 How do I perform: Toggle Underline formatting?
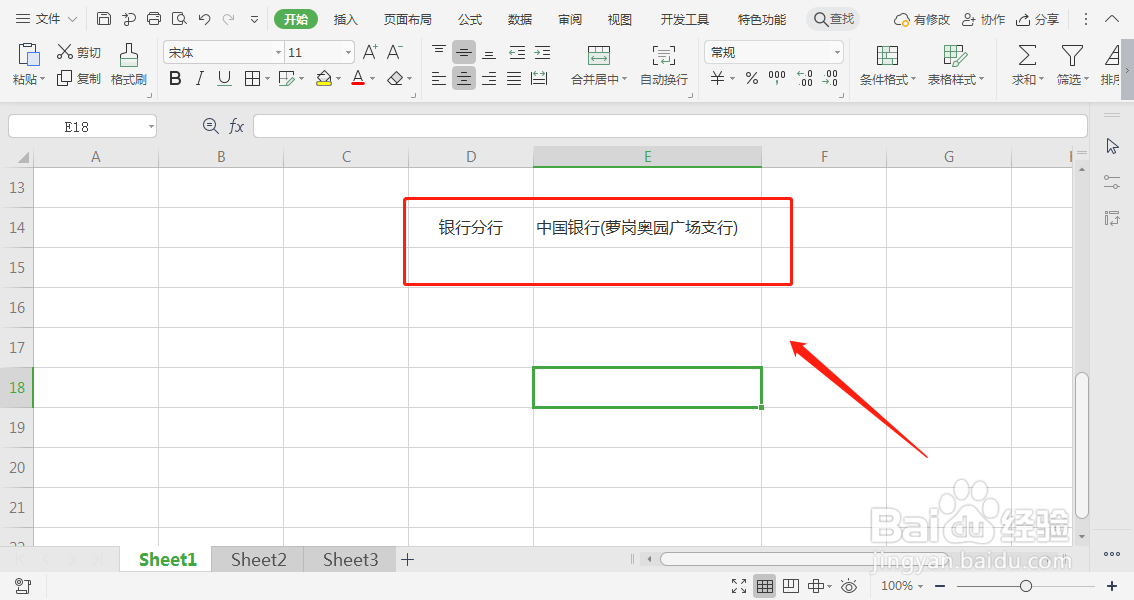[x=224, y=78]
